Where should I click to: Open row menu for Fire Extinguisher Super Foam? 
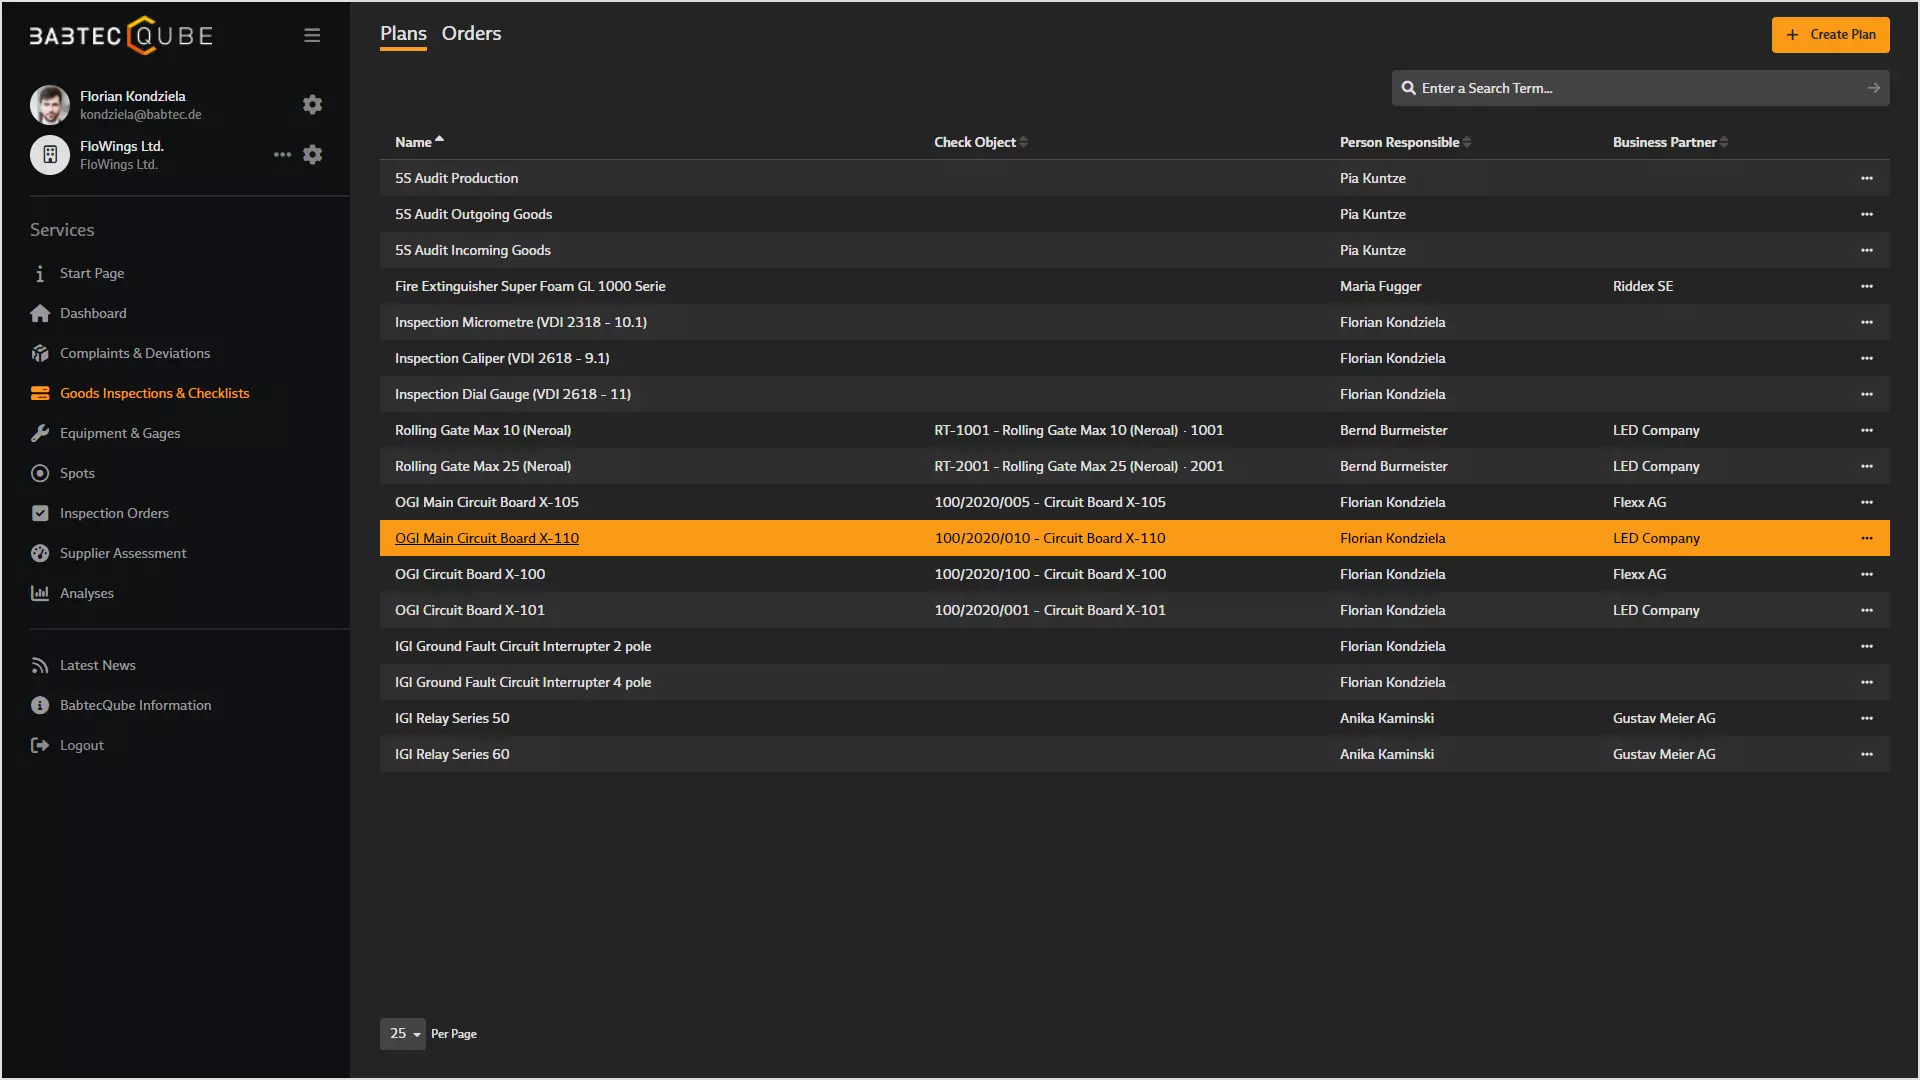(1866, 286)
